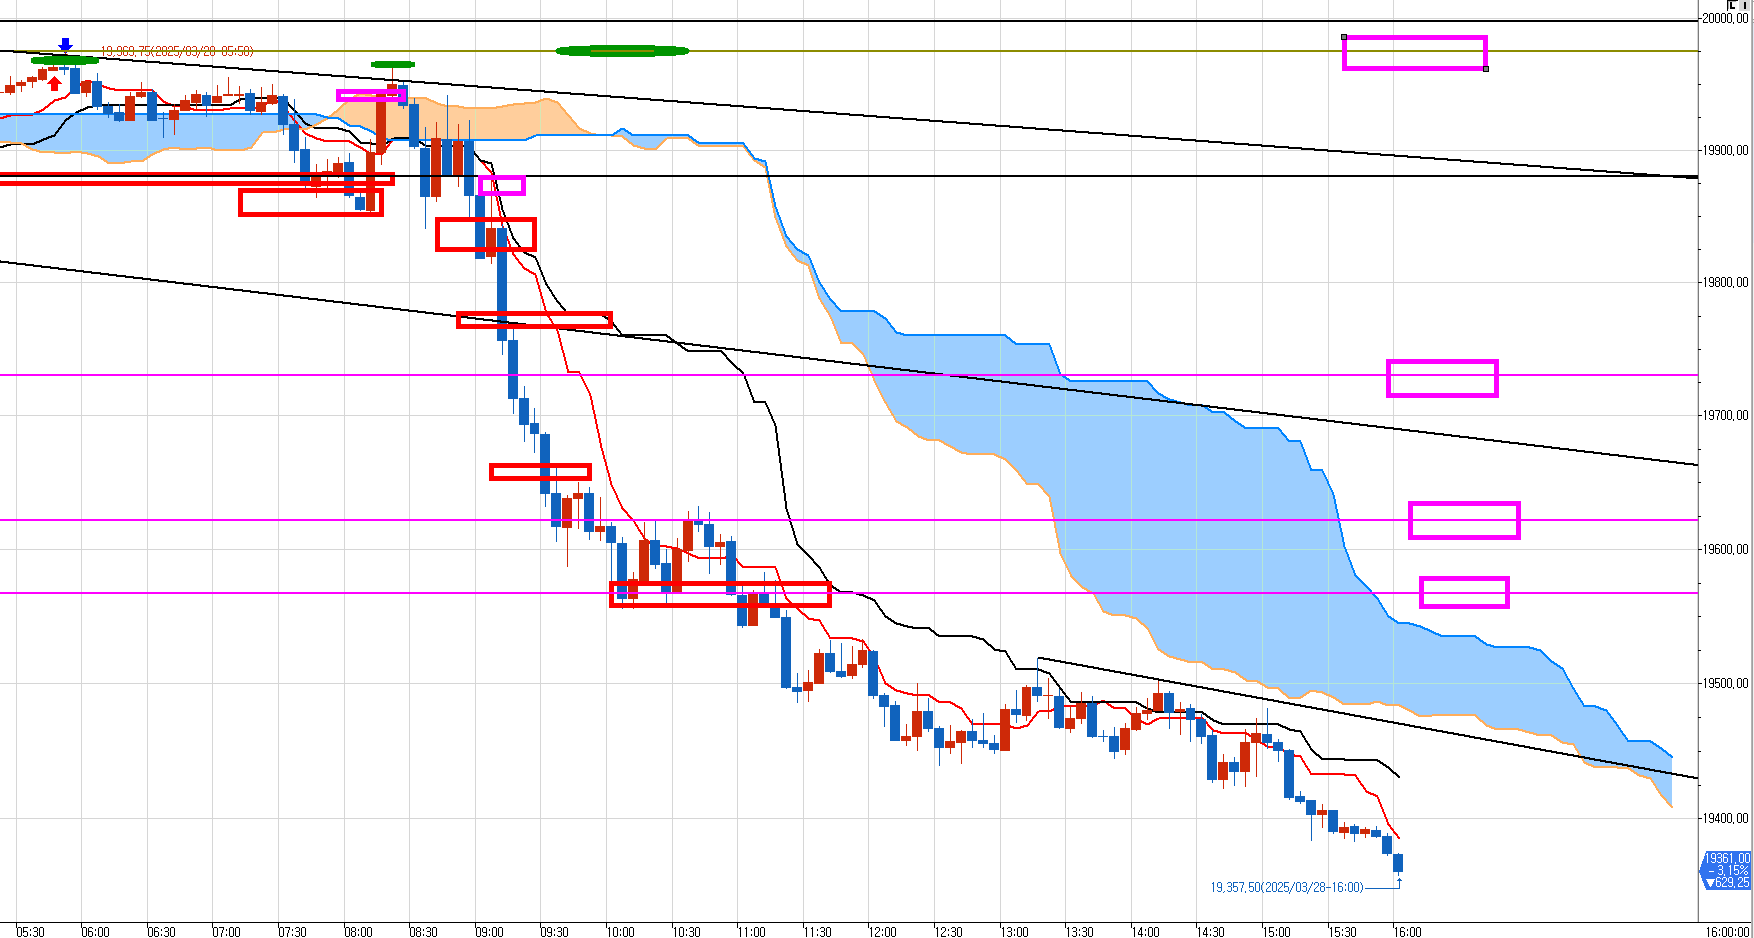Click the 19600,00 price axis label

(1726, 549)
